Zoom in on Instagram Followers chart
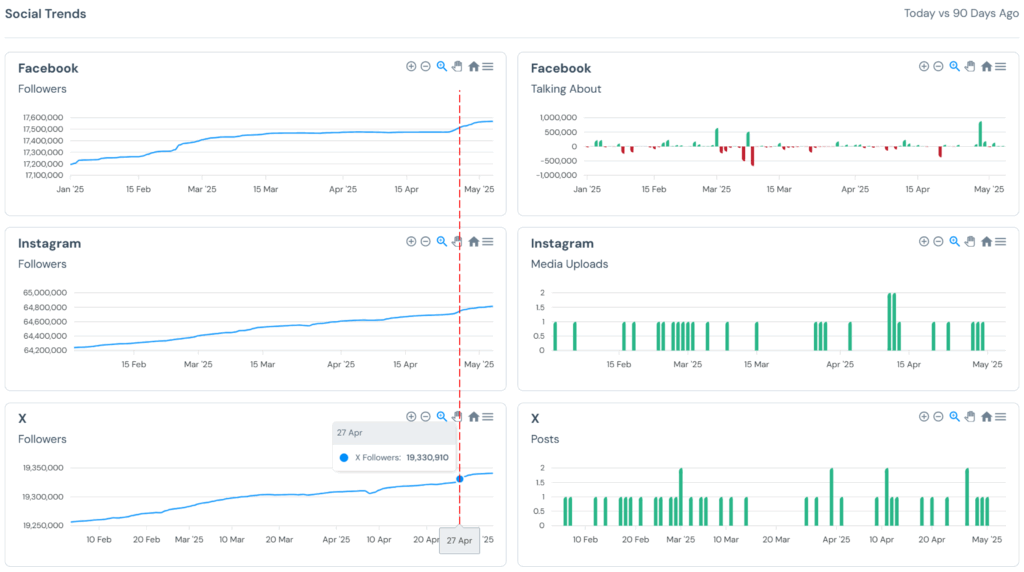1024x572 pixels. (x=411, y=242)
